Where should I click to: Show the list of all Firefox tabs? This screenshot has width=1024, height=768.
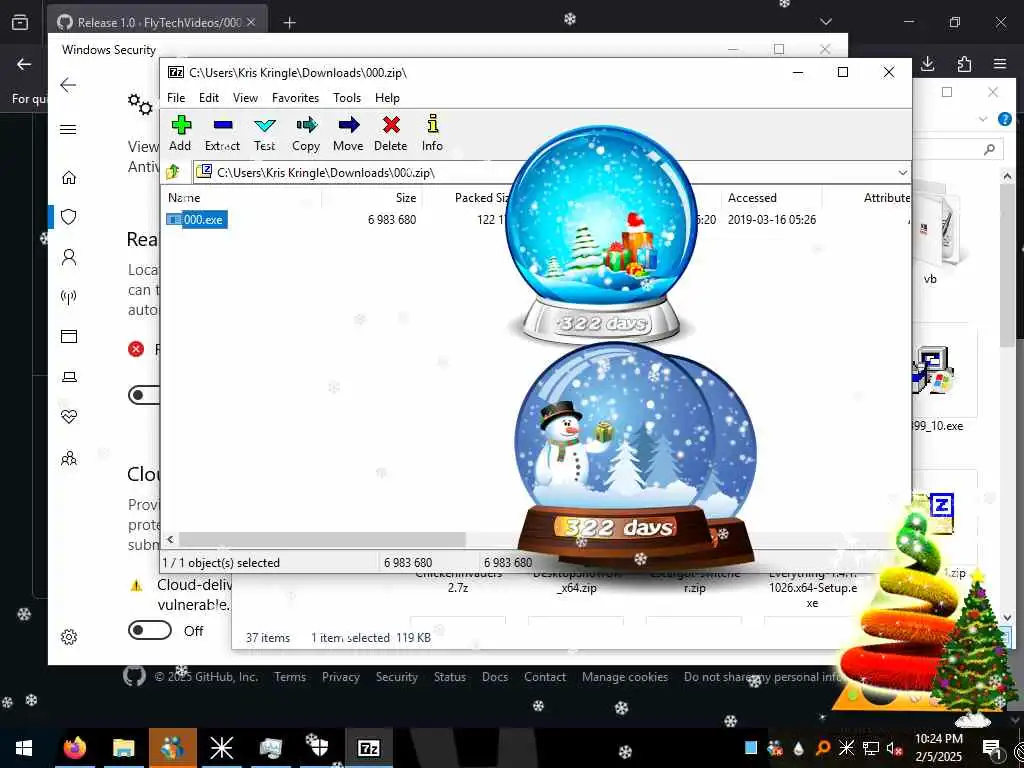tap(825, 22)
